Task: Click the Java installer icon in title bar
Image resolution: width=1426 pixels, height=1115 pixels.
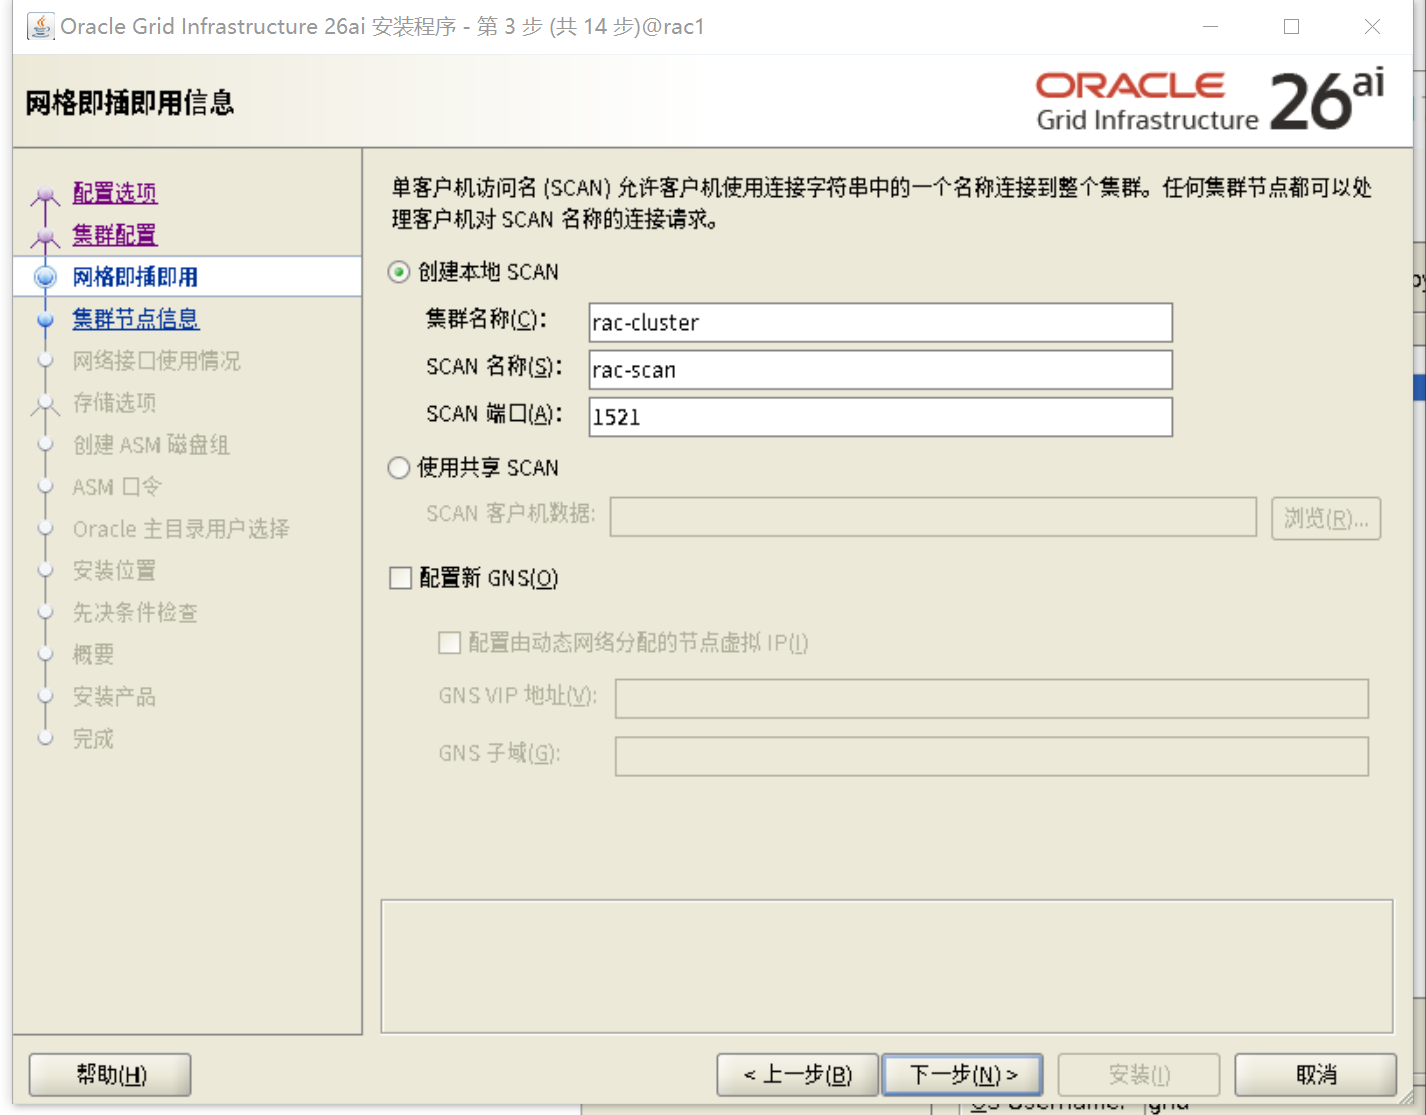Action: pyautogui.click(x=41, y=26)
